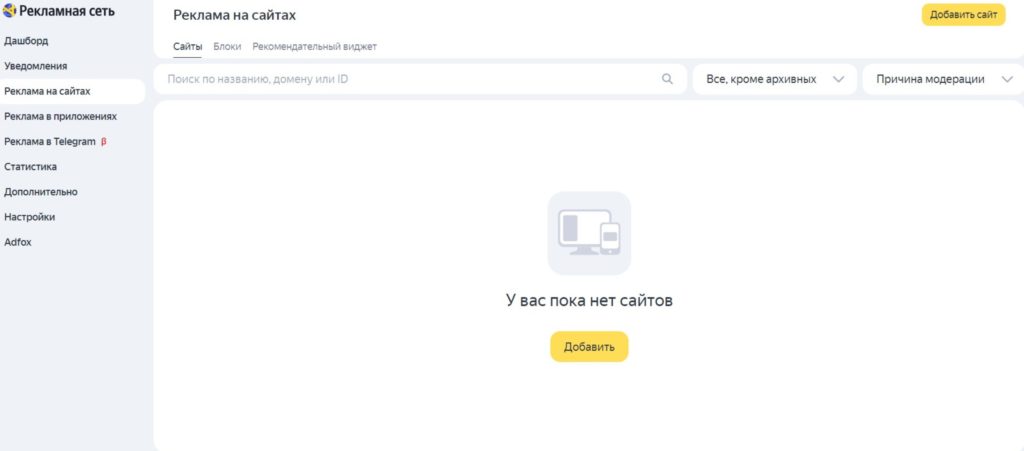The height and width of the screenshot is (451, 1024).
Task: Click the Рекламная сеть title text
Action: pos(67,11)
